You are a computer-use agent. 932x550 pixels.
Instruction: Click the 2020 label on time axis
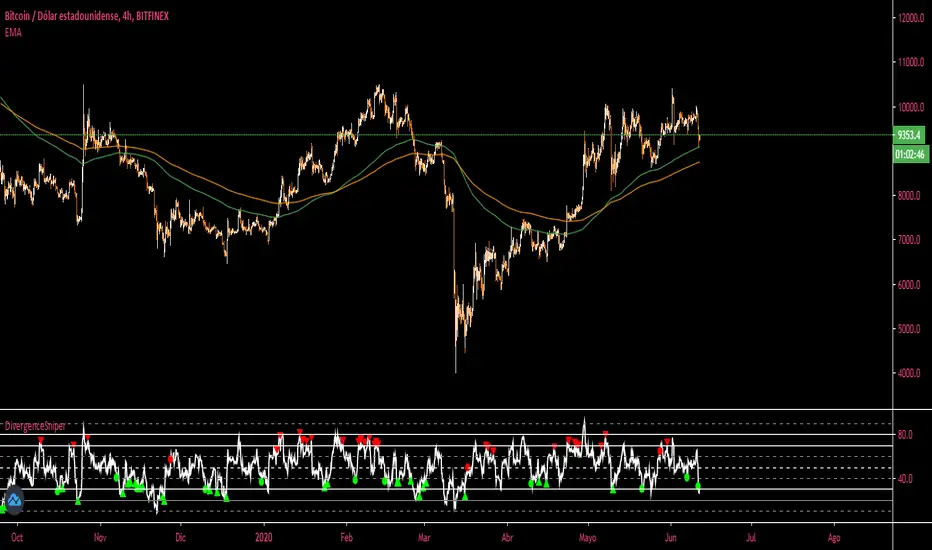point(264,538)
